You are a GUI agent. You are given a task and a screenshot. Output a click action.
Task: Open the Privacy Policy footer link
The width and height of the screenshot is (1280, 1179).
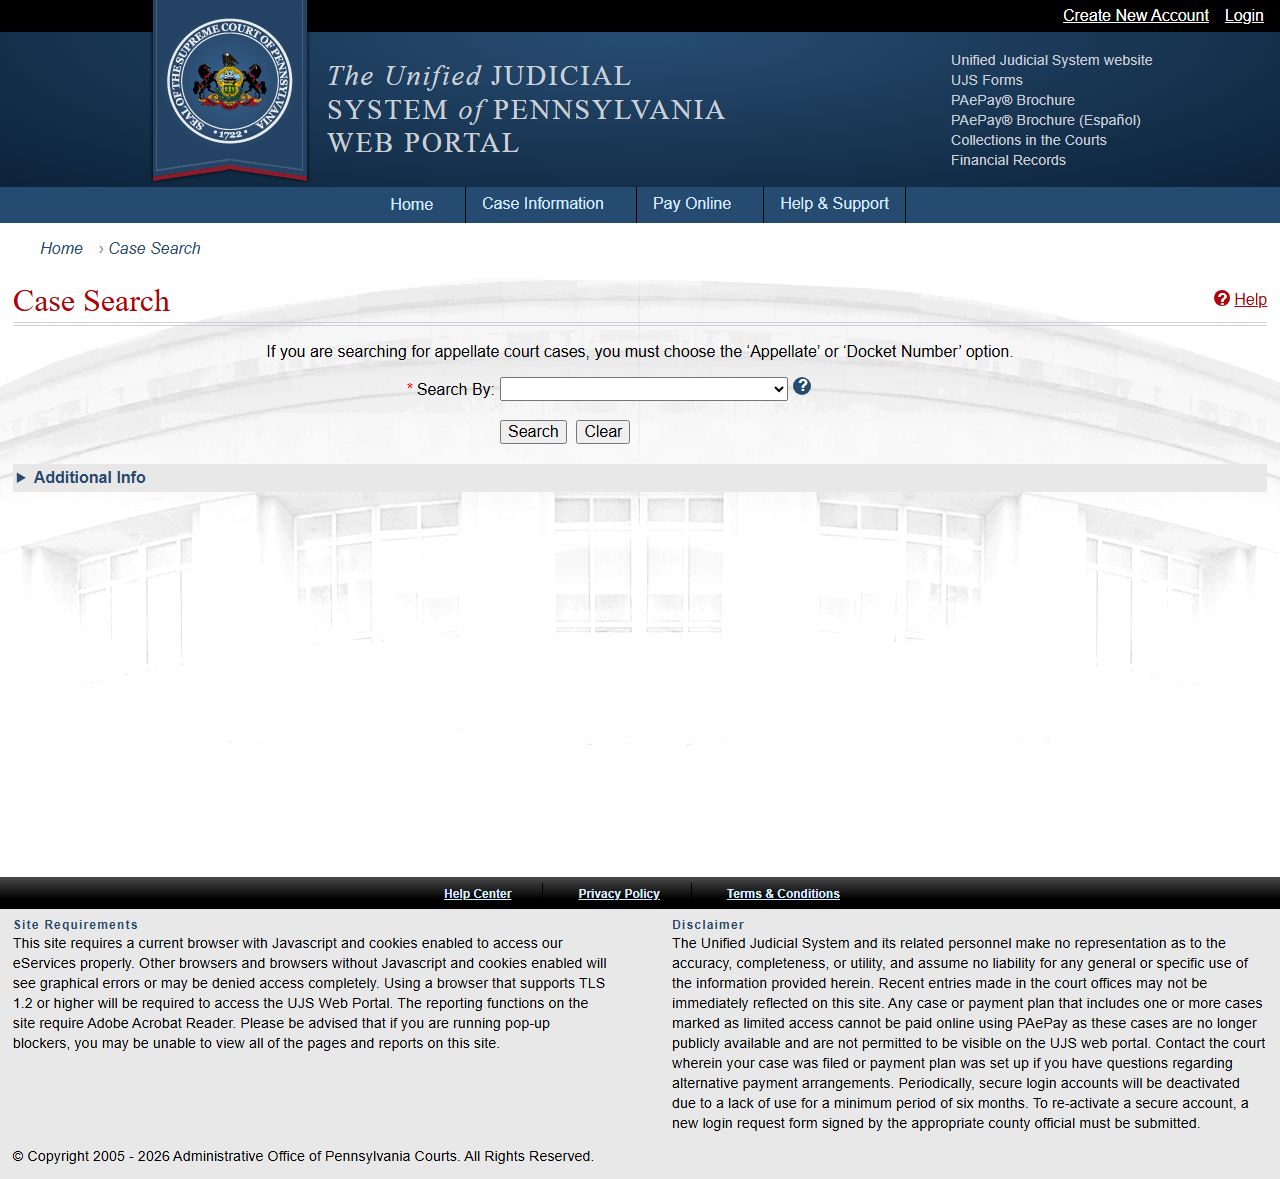point(619,894)
